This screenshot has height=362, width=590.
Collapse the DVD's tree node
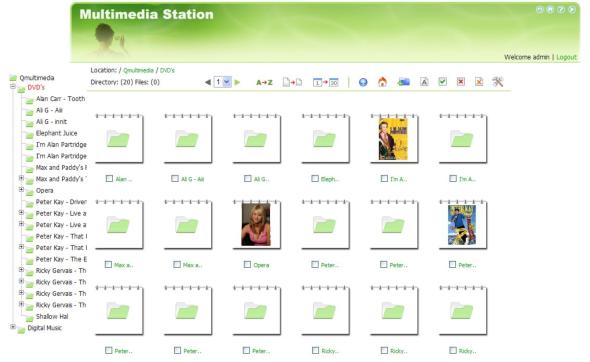[x=13, y=87]
